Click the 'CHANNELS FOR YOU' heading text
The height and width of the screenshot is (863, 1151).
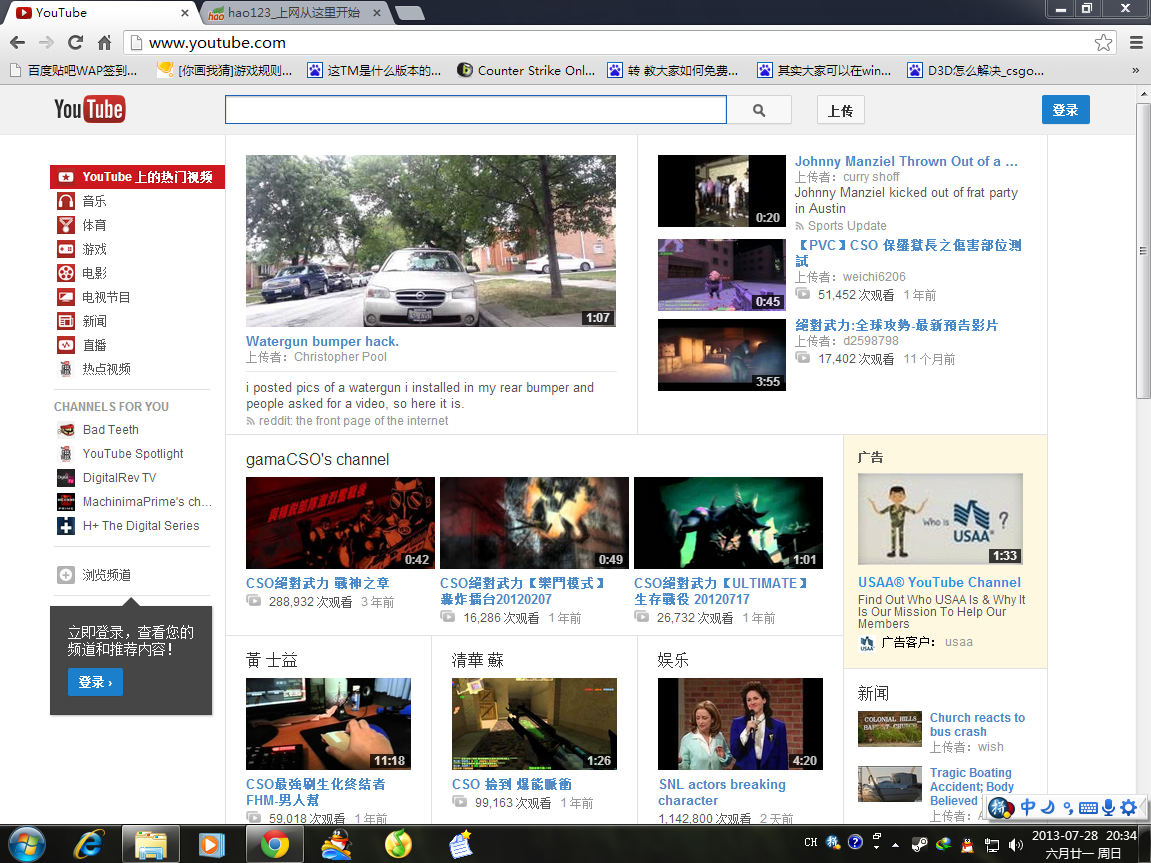(x=112, y=407)
